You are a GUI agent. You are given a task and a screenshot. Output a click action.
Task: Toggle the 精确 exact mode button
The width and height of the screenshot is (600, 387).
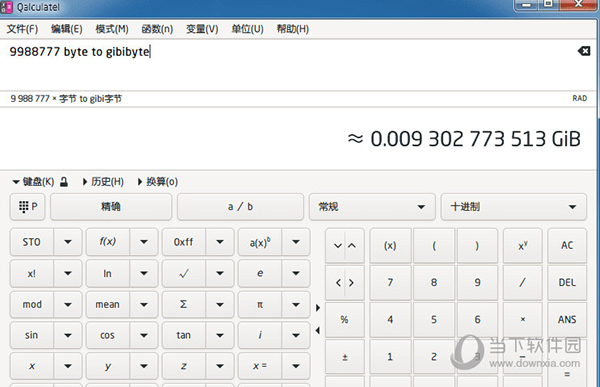point(111,207)
